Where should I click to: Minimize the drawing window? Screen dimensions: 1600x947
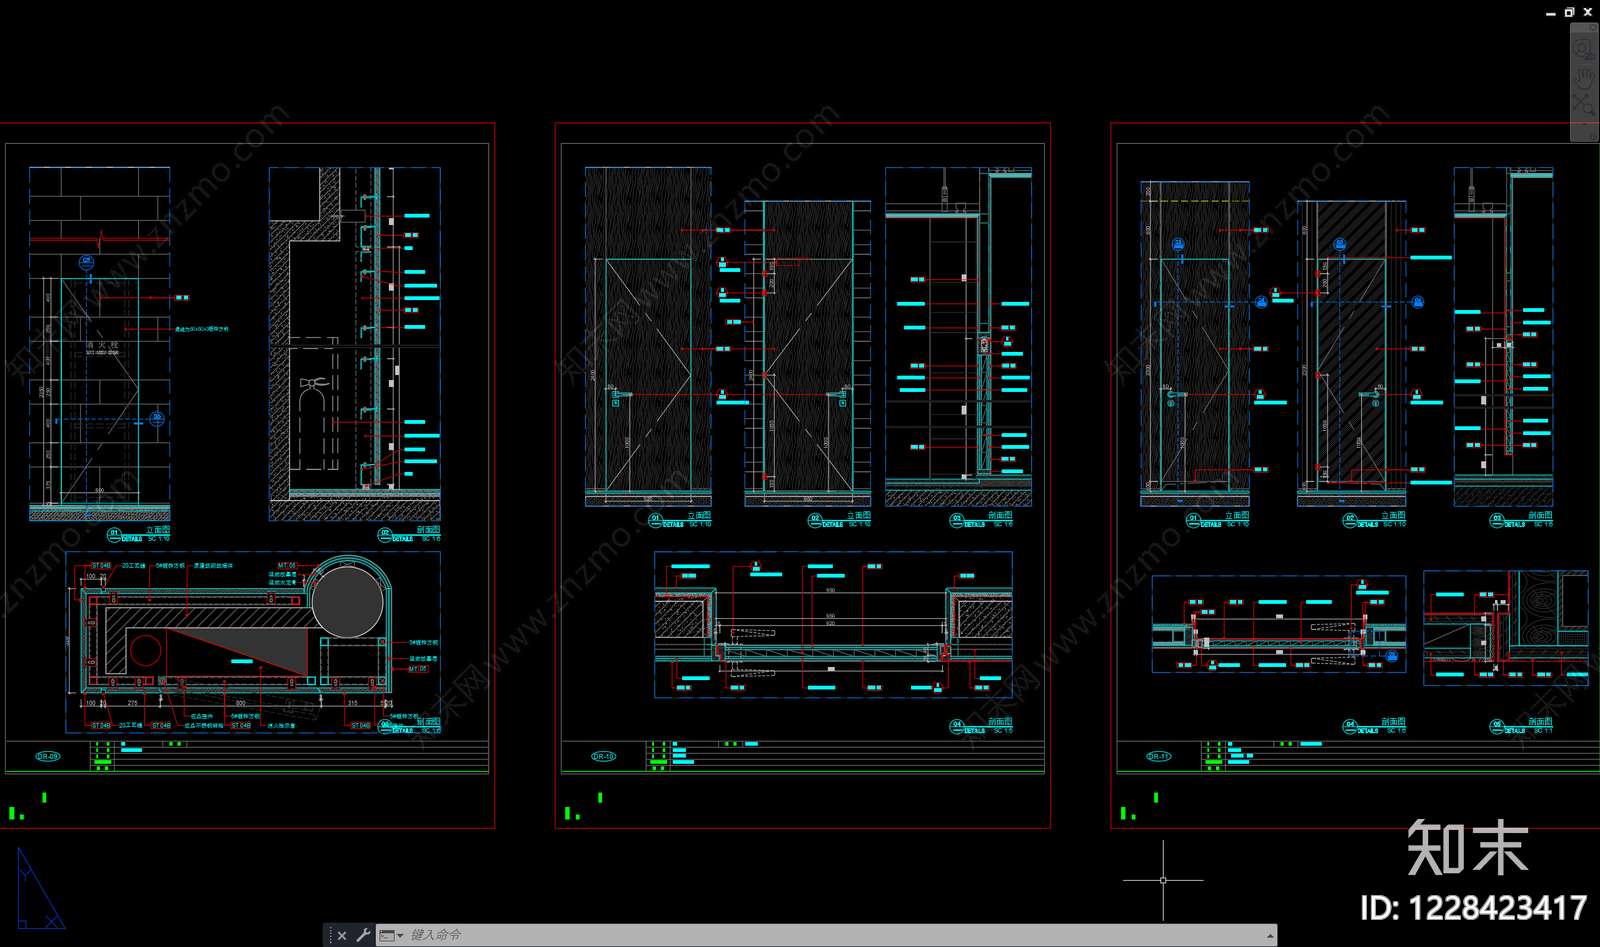coord(1551,14)
